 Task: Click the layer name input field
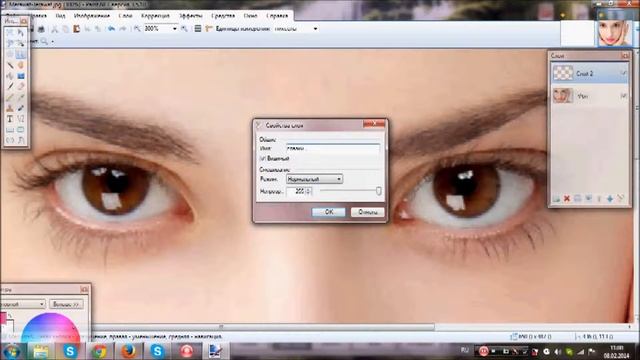coord(333,148)
